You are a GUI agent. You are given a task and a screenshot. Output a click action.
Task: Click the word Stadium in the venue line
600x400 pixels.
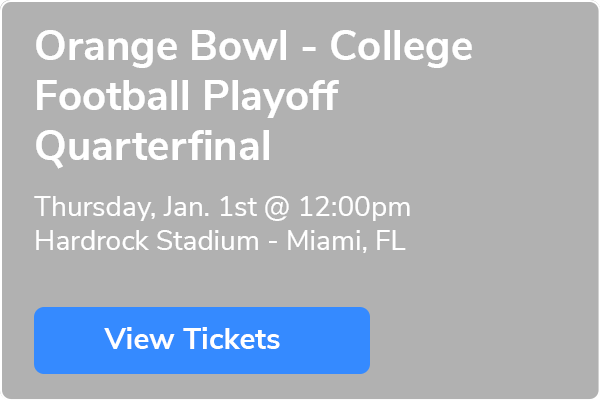coord(208,240)
